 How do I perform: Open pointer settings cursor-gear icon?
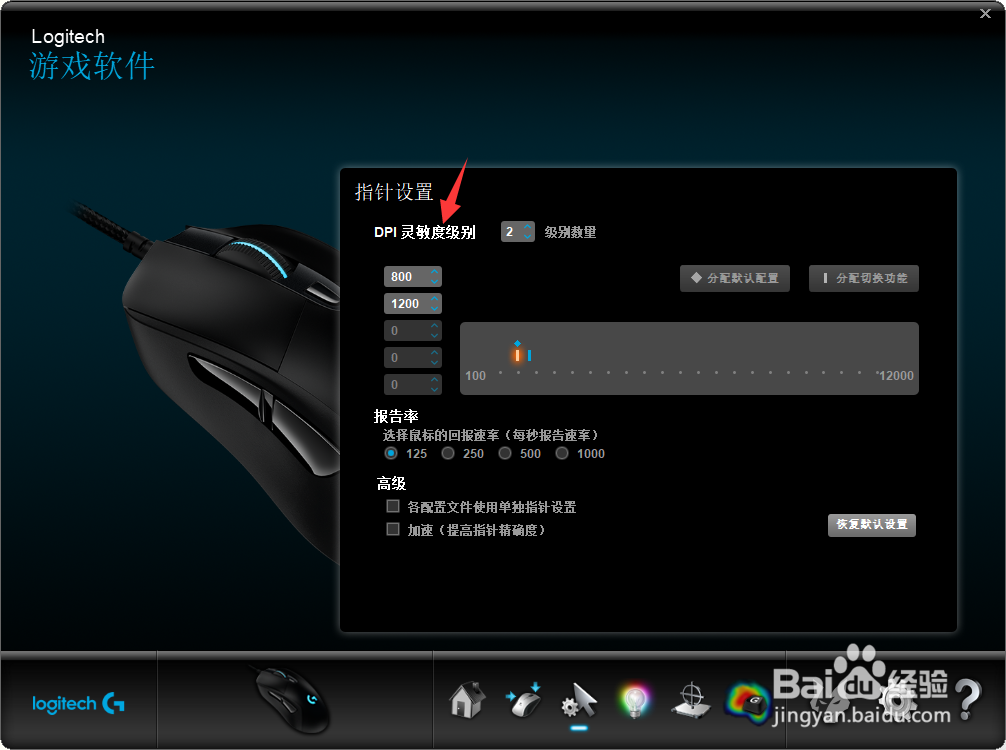(579, 701)
